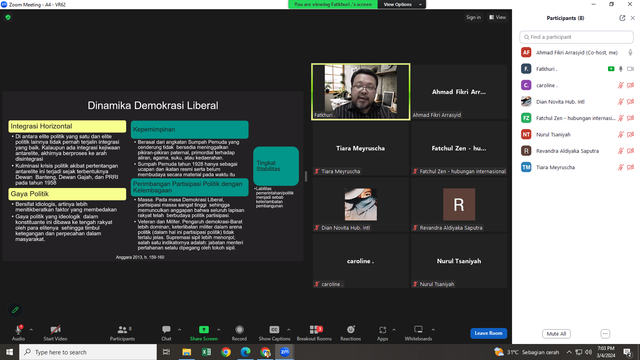Click the green encryption shield icon
The image size is (640, 360).
(x=8, y=18)
